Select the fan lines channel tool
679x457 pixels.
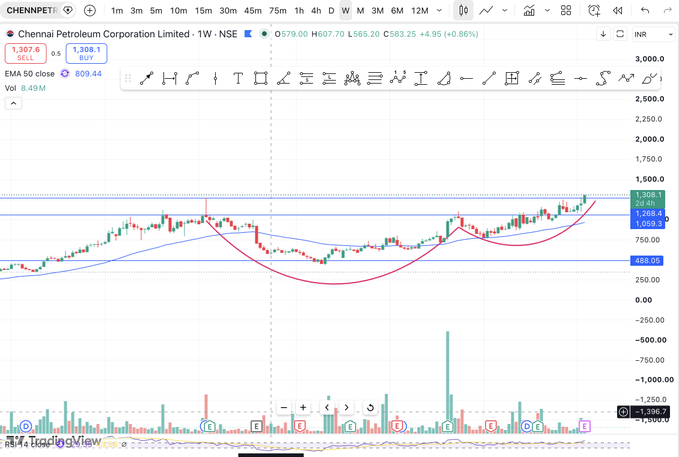557,78
